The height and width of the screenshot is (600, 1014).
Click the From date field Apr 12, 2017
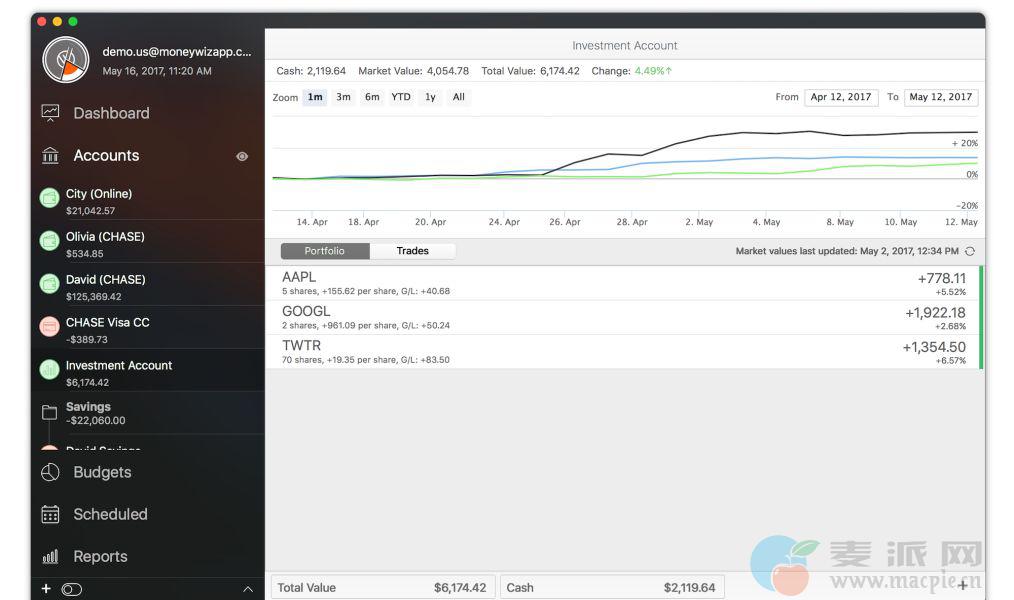840,97
